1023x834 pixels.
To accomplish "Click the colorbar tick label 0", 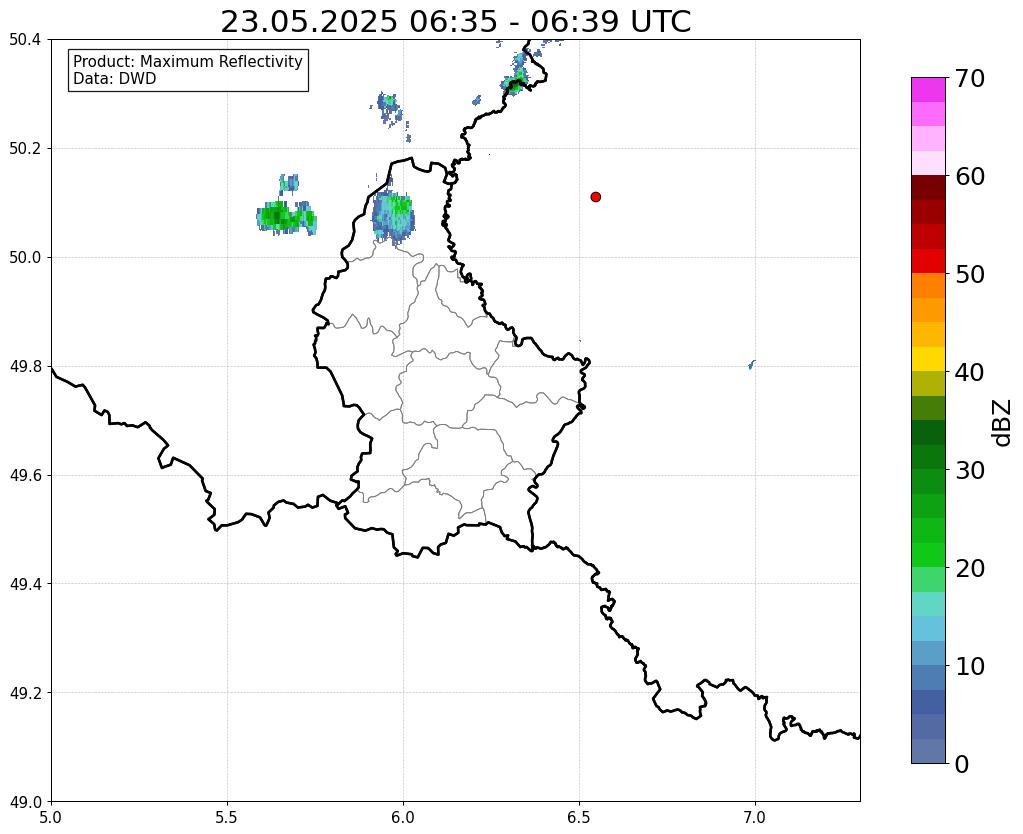I will point(962,764).
